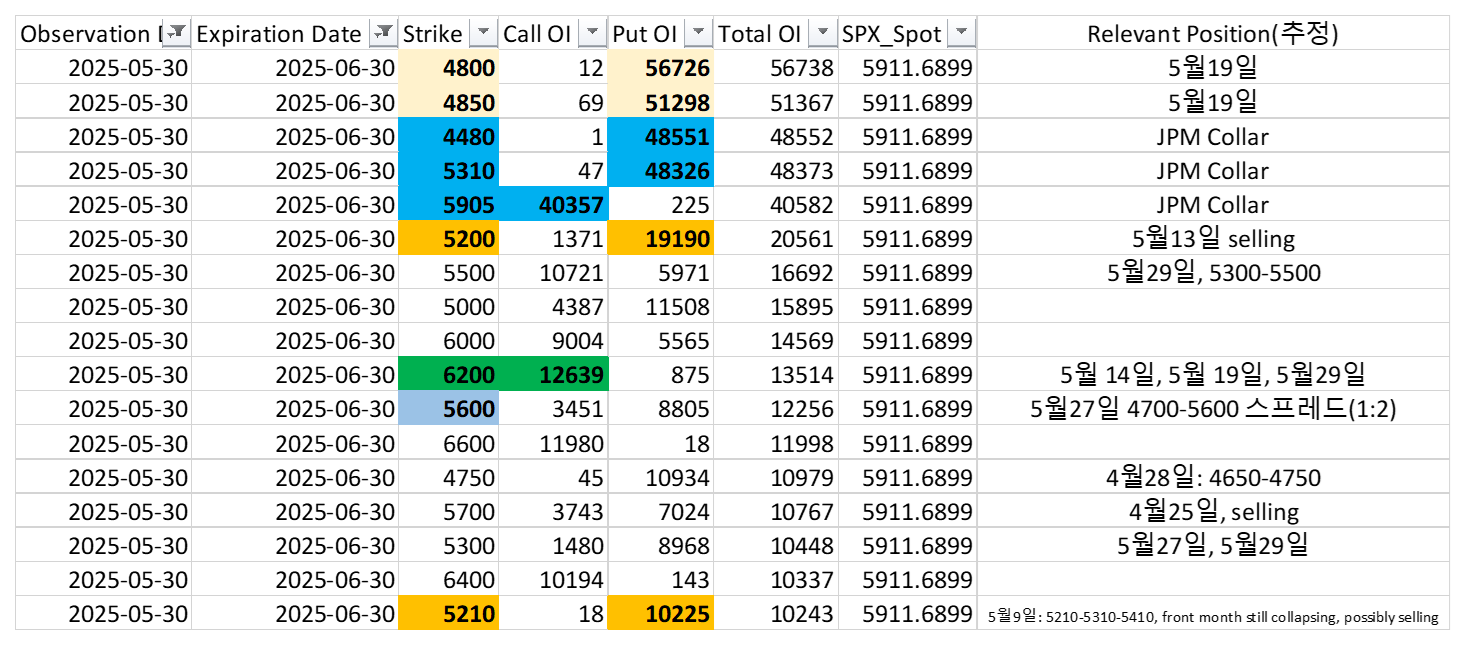Screen dimensions: 1468x645
Task: Show the SPX_Spot filter options
Action: [x=961, y=33]
